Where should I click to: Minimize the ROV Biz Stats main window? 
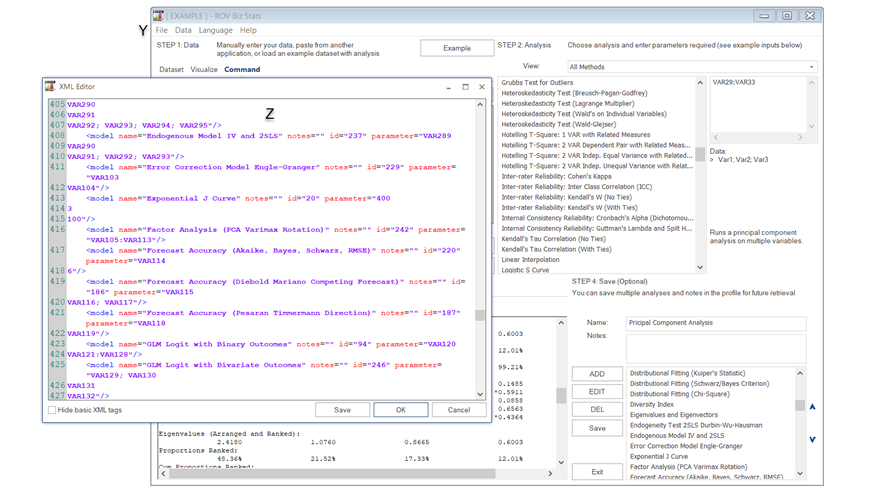pos(764,16)
